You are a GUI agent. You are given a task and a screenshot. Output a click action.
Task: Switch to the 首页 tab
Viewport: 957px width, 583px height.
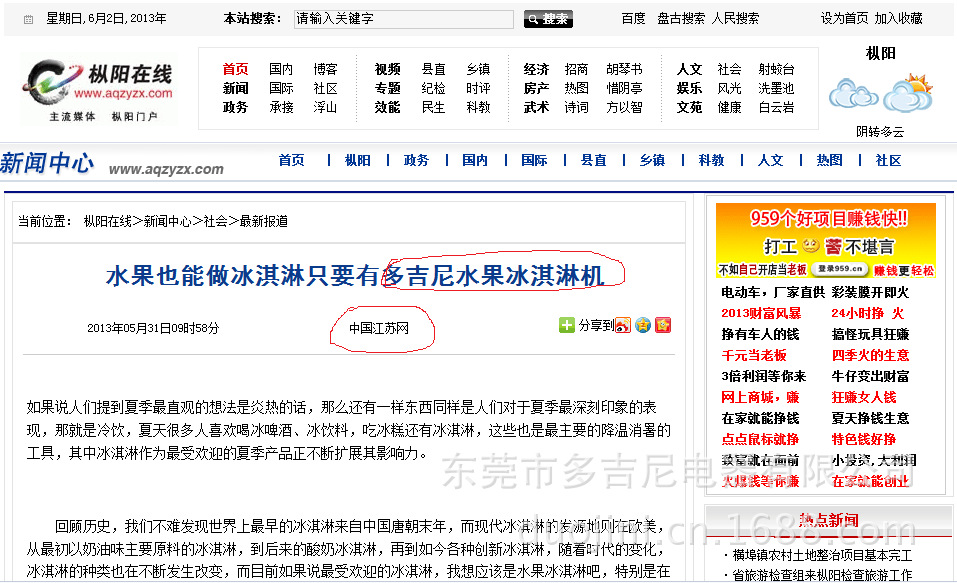(291, 159)
